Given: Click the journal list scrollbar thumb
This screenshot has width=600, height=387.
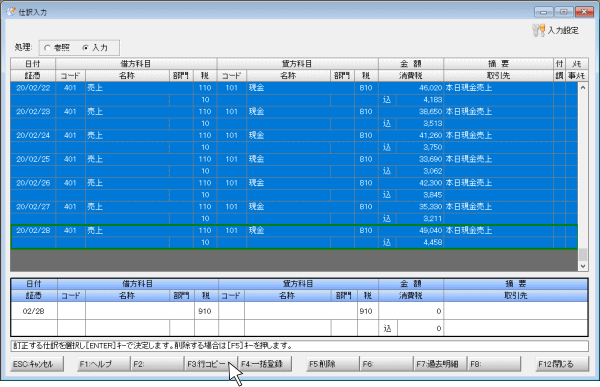Looking at the screenshot, I should click(583, 254).
